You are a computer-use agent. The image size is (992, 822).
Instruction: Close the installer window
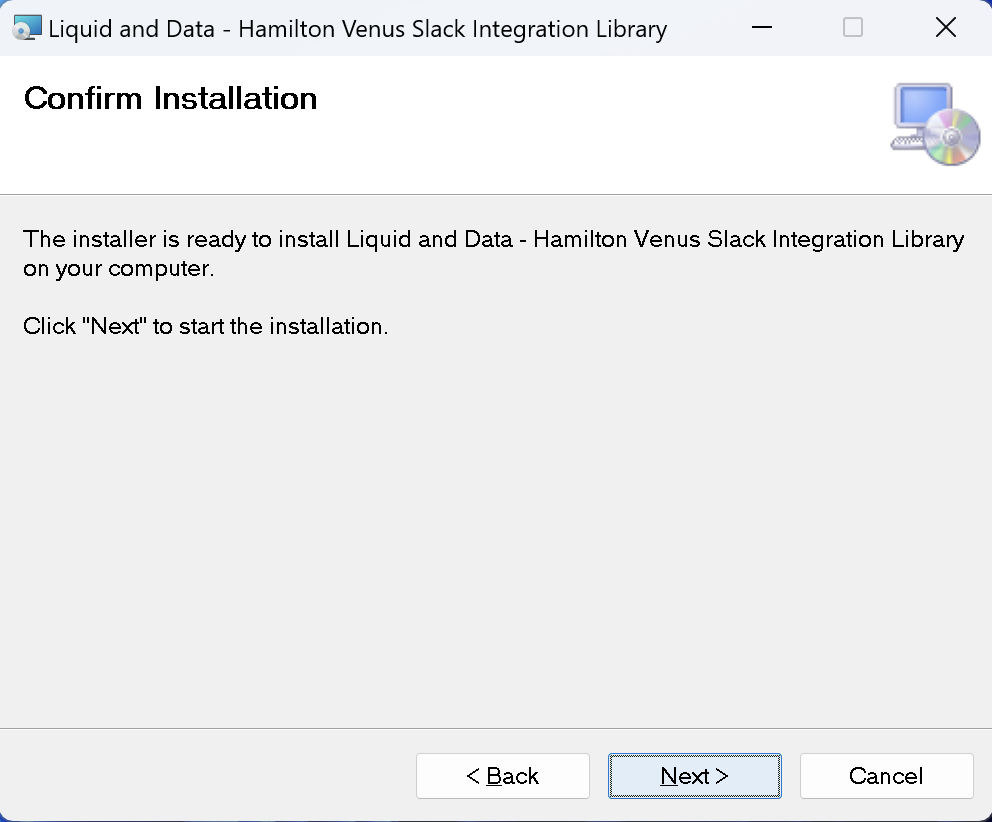pyautogui.click(x=946, y=28)
